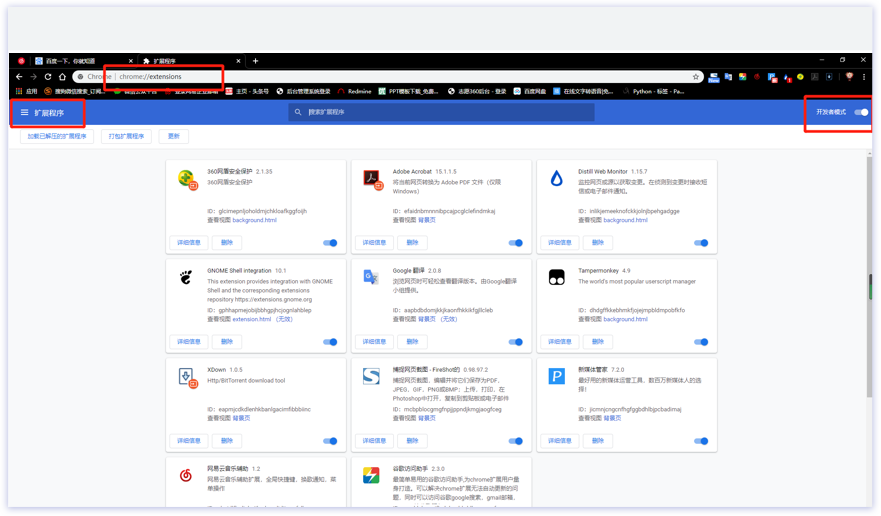Disable the Google 翻译 extension toggle
The image size is (881, 516).
click(x=515, y=342)
